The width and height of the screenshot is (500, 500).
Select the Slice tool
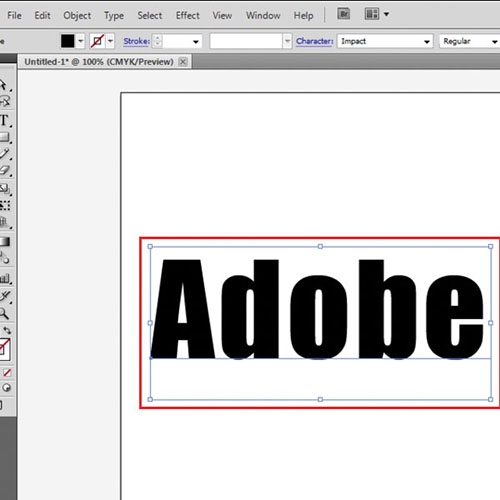(x=5, y=296)
